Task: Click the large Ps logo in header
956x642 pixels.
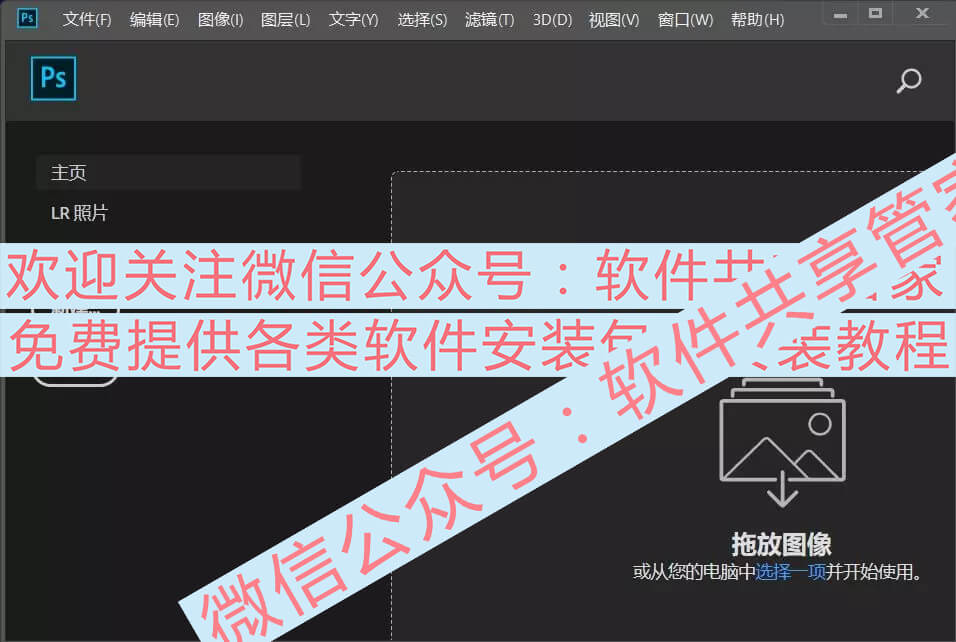Action: tap(54, 78)
